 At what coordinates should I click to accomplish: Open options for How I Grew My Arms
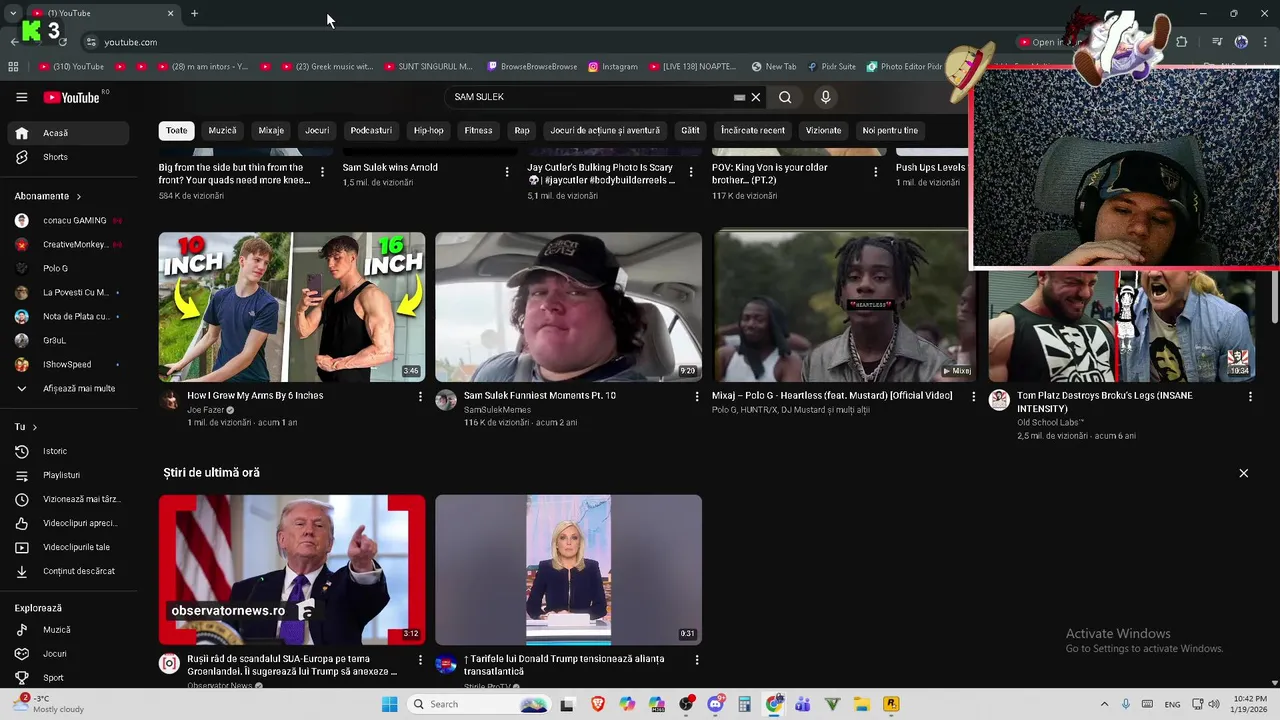420,397
